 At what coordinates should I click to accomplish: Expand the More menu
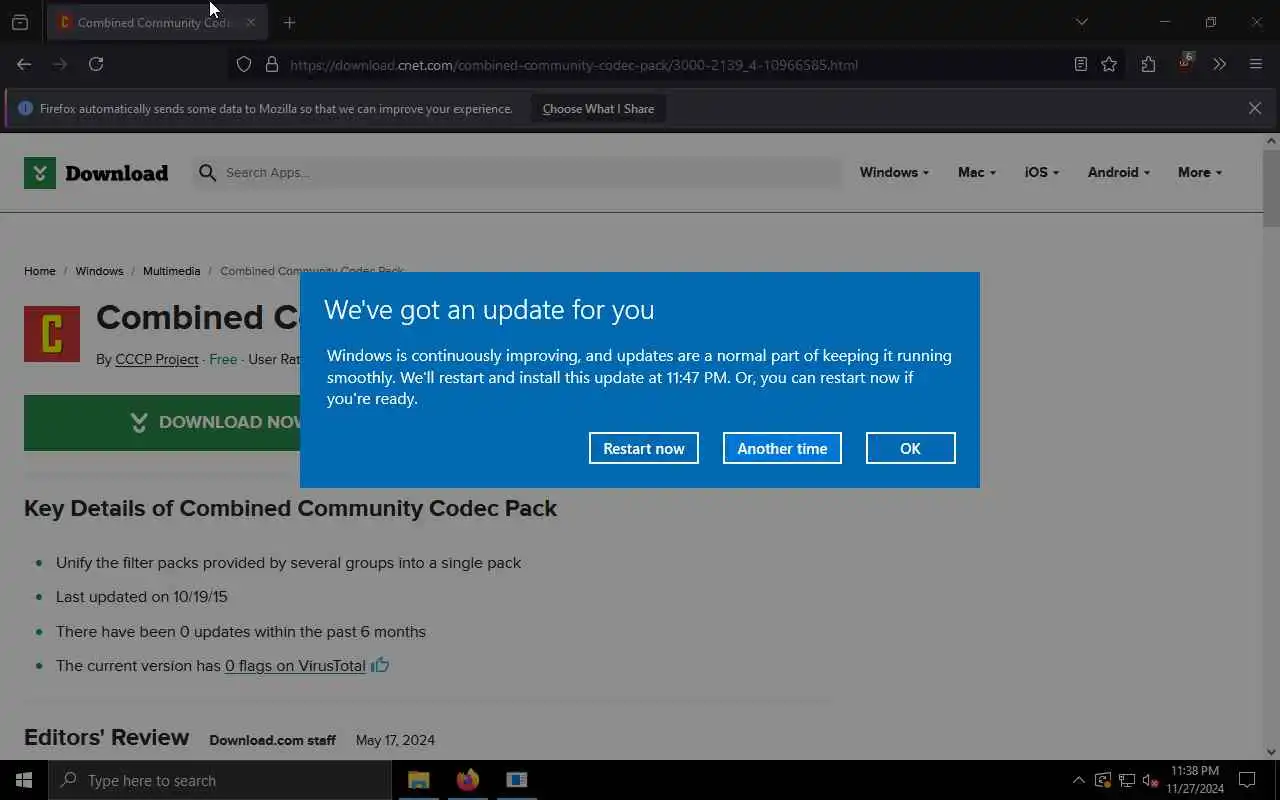click(1199, 172)
